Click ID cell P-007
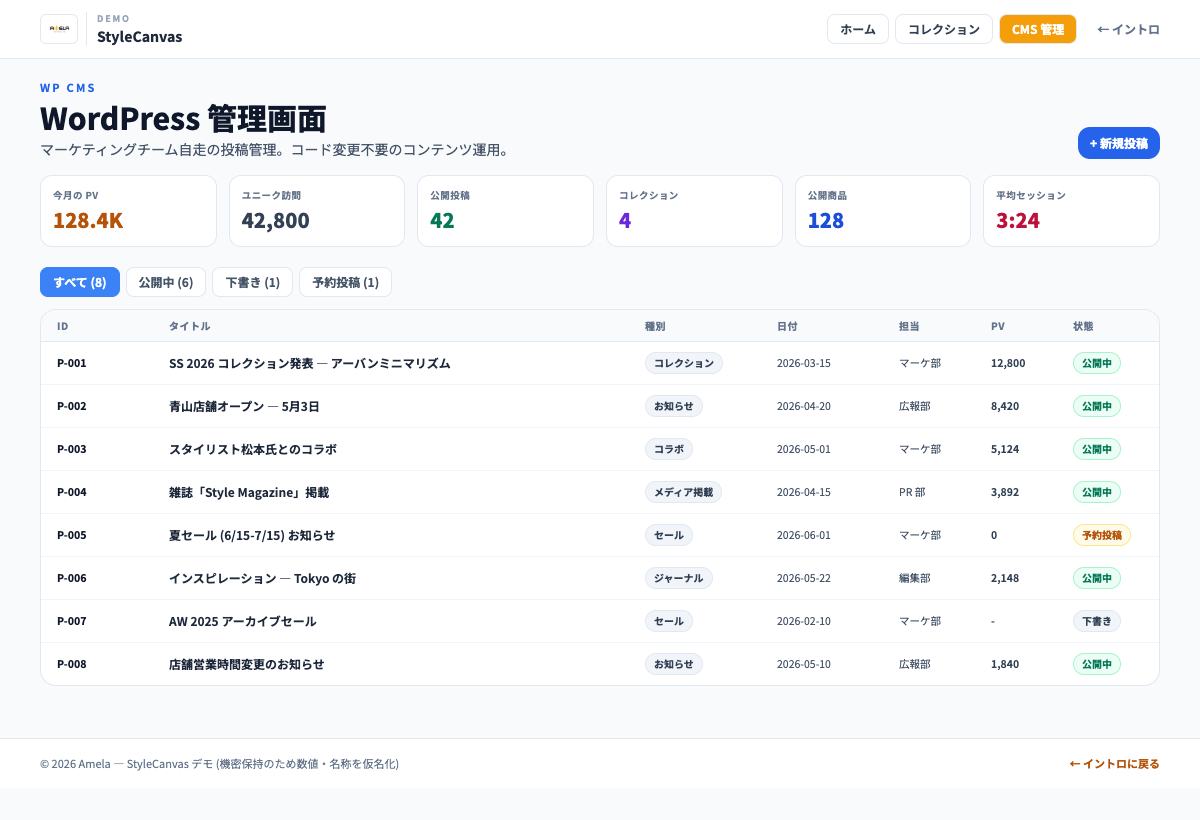1200x820 pixels. coord(72,621)
